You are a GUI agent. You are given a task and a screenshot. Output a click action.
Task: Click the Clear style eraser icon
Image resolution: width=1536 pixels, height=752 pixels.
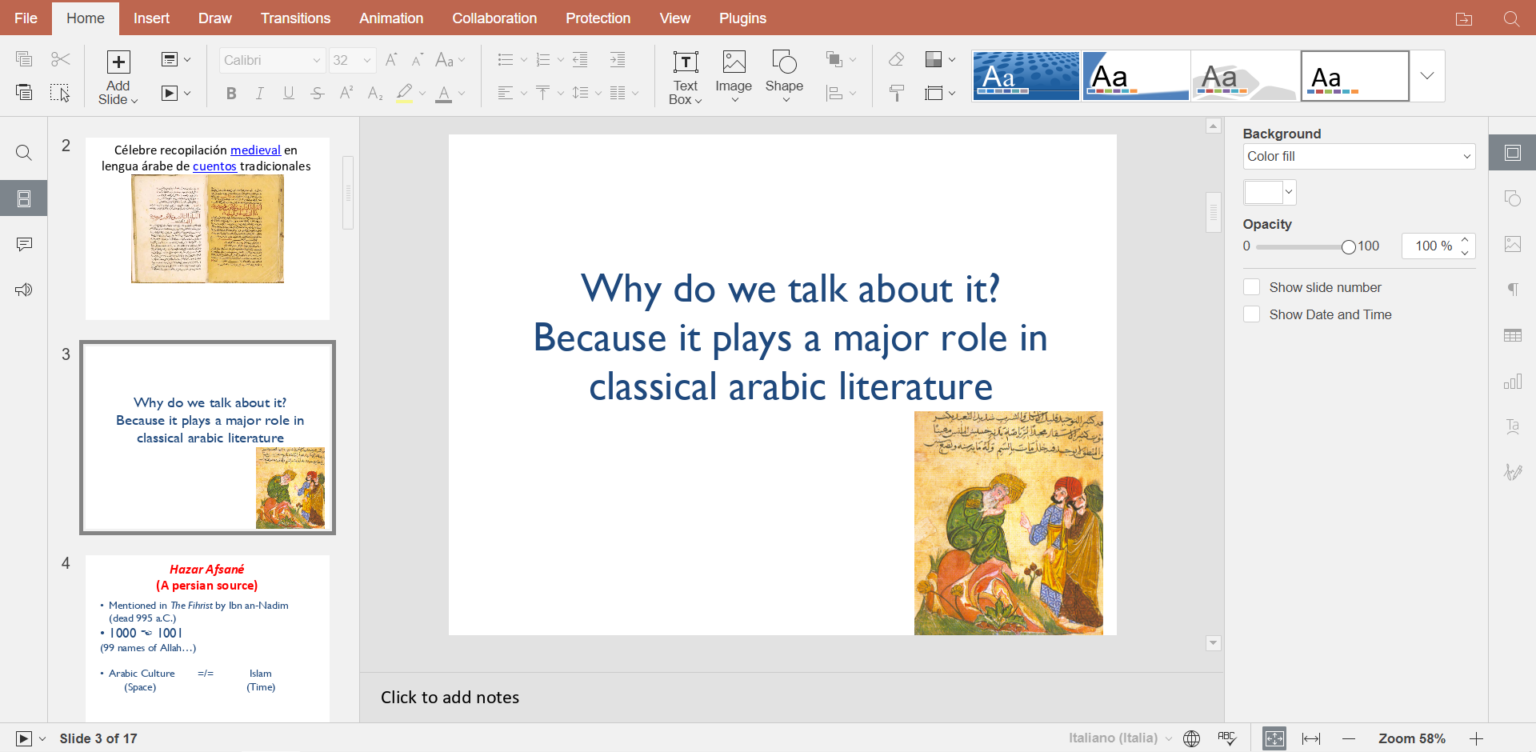(x=897, y=60)
